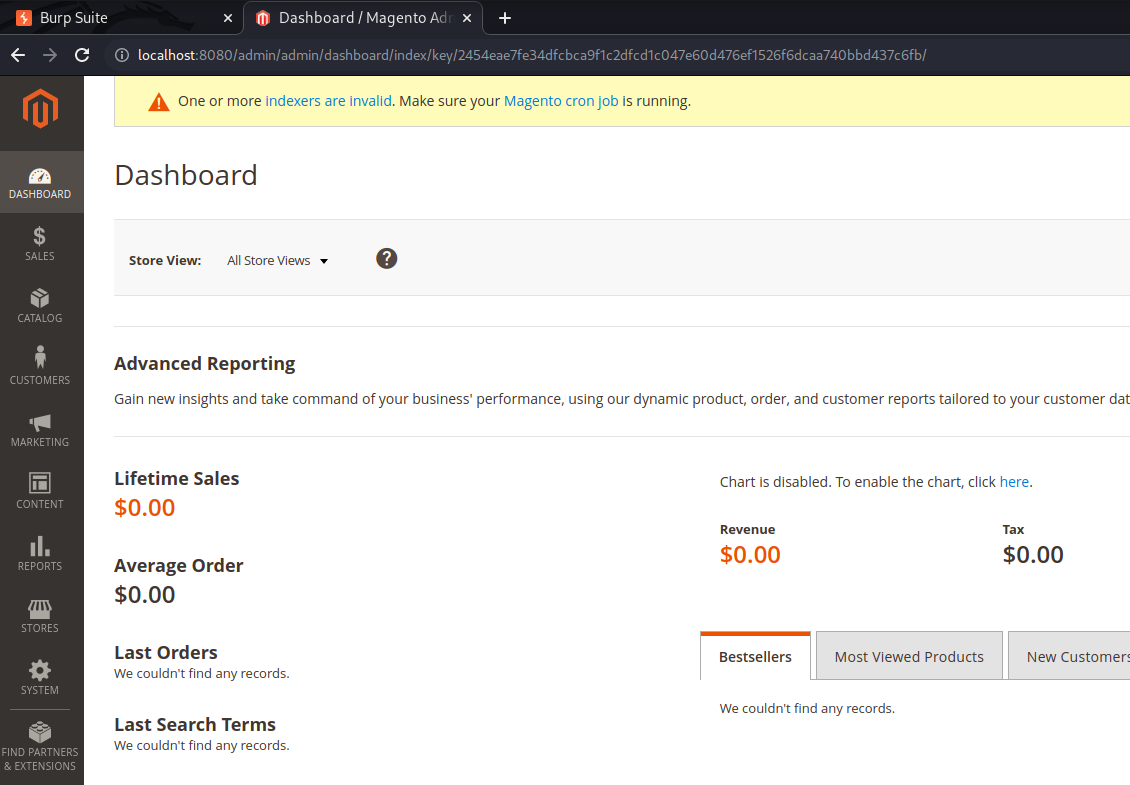Open the Dashboard sidebar menu

(40, 182)
